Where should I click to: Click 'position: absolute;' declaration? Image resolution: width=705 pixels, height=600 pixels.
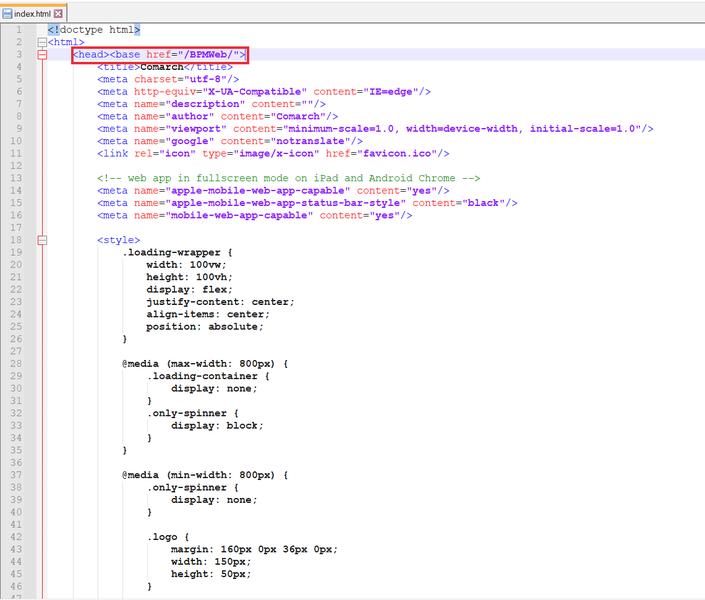[205, 327]
